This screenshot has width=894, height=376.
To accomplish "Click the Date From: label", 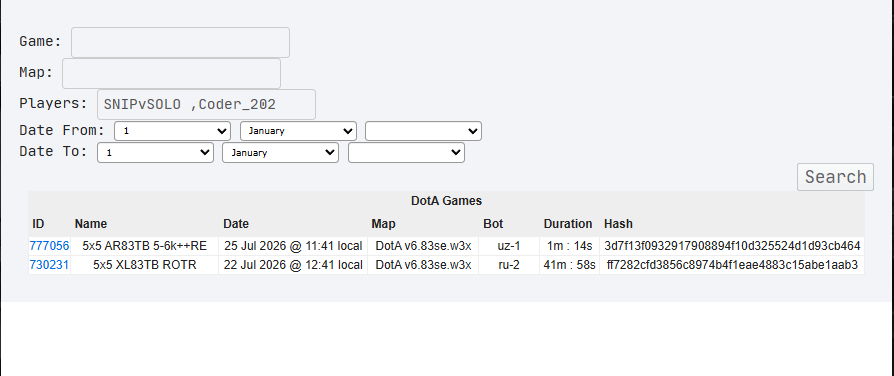I will coord(62,130).
